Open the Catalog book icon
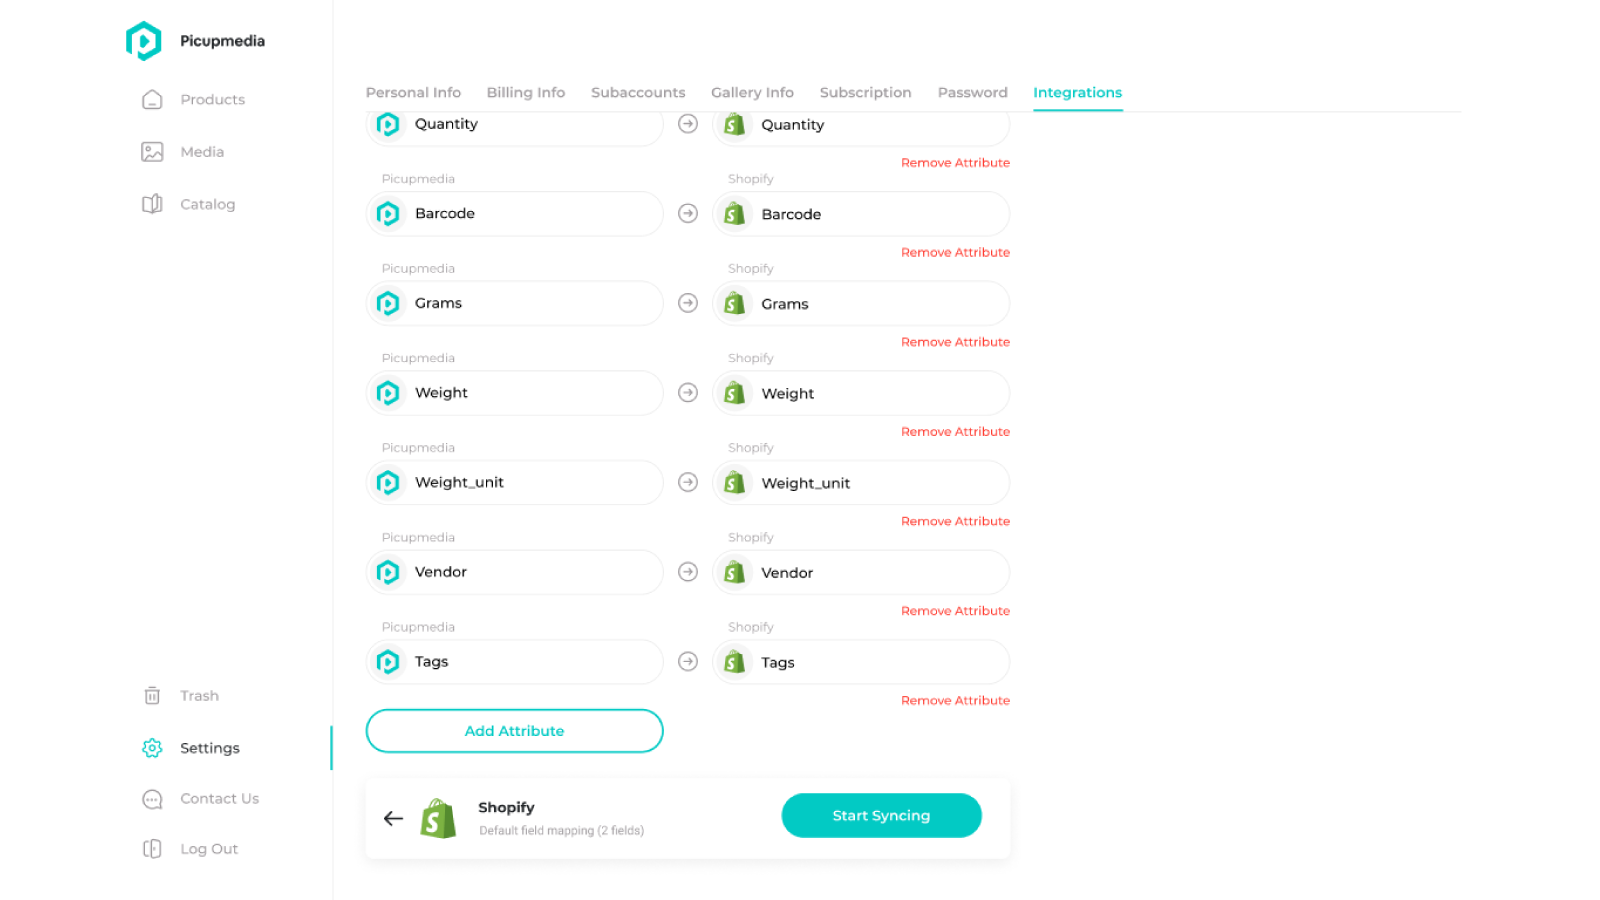Viewport: 1600px width, 900px height. click(x=152, y=204)
